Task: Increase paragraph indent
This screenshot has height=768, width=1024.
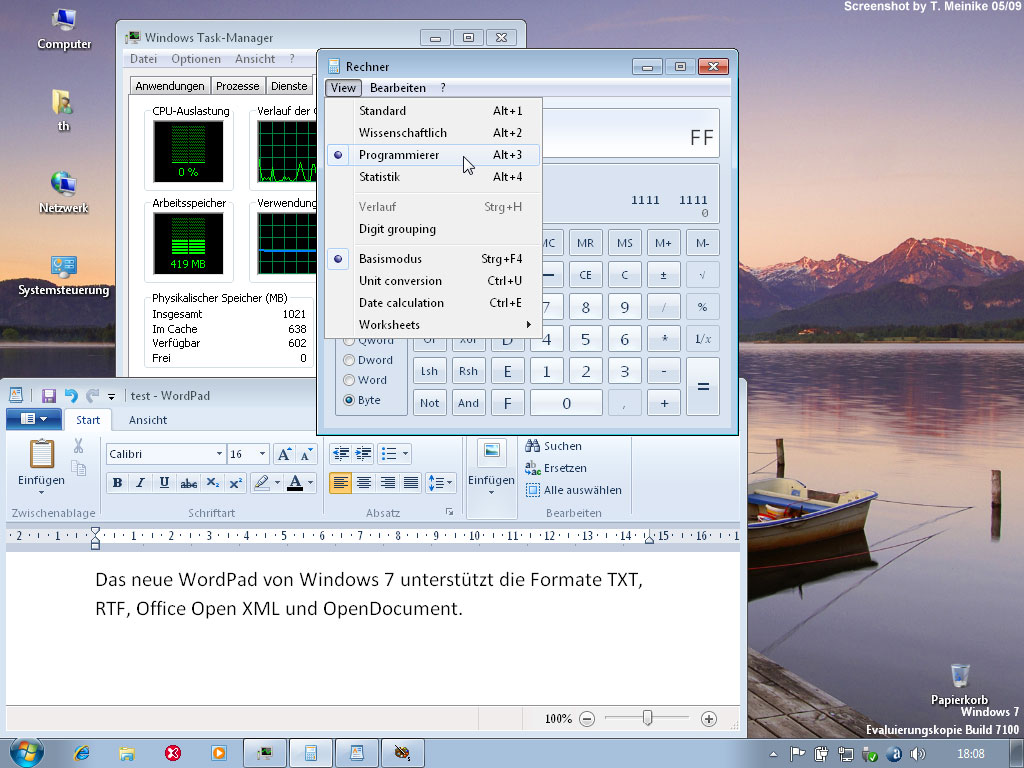Action: 363,453
